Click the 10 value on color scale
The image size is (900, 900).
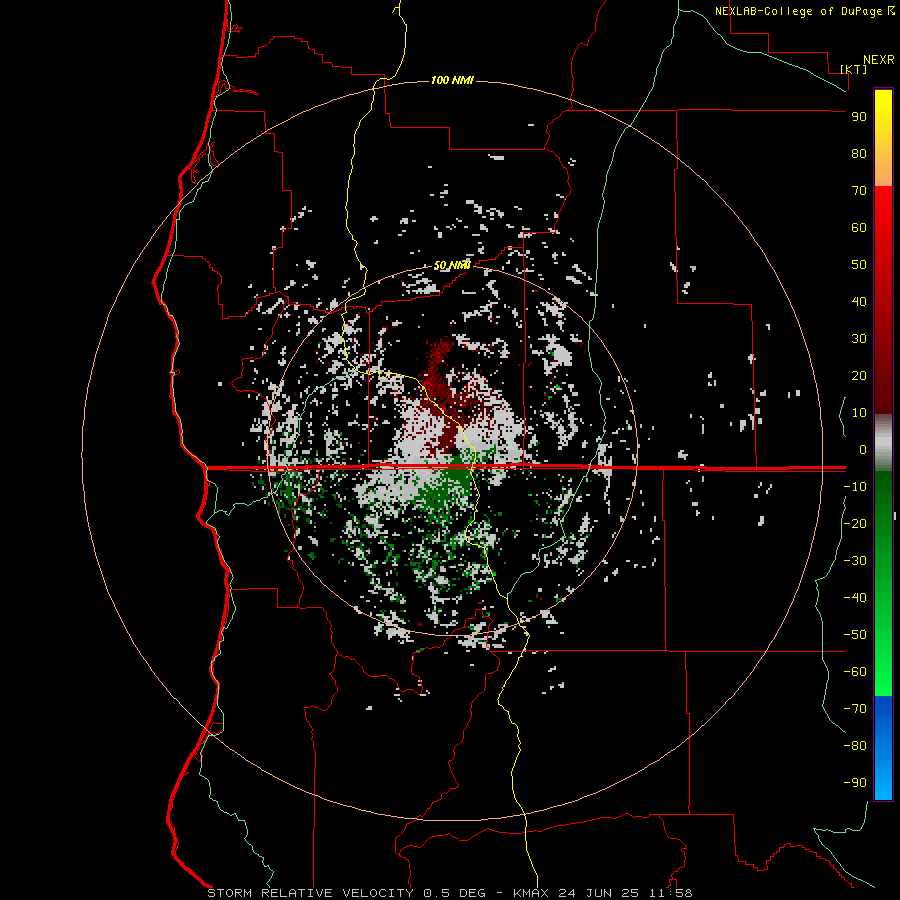click(x=859, y=413)
